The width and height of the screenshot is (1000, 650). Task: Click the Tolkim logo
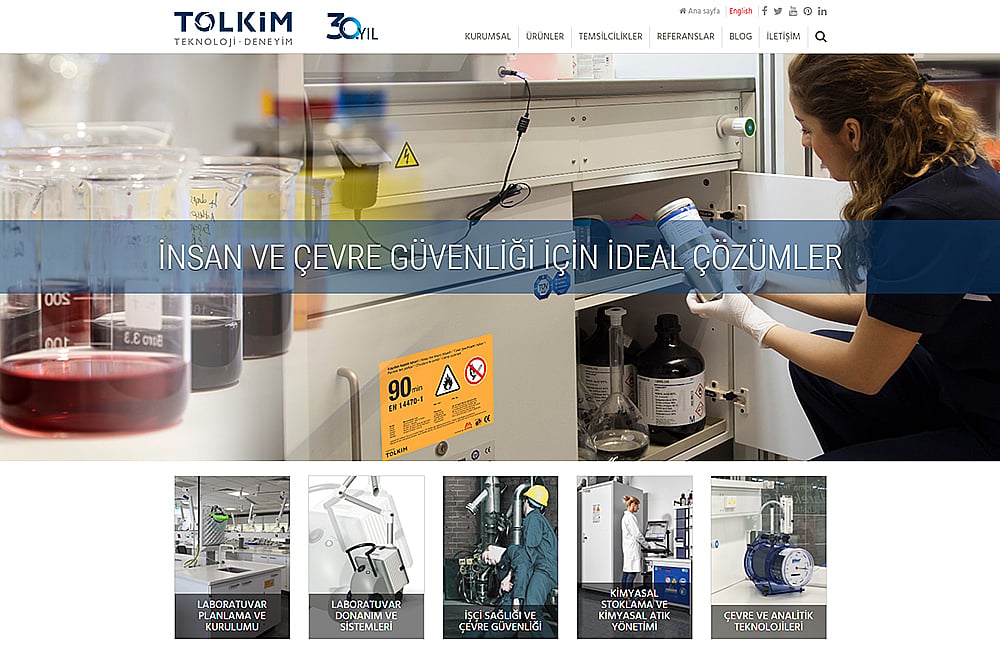(233, 29)
